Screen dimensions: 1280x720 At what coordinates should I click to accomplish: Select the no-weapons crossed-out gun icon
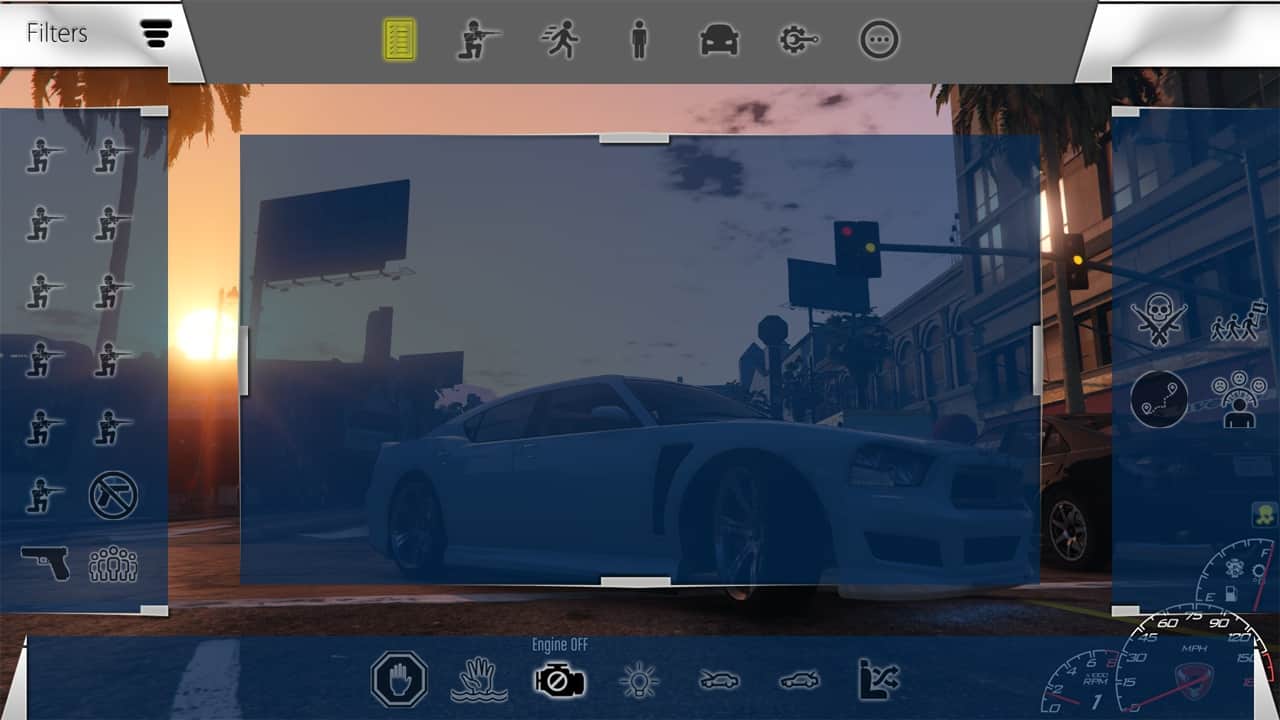[113, 496]
